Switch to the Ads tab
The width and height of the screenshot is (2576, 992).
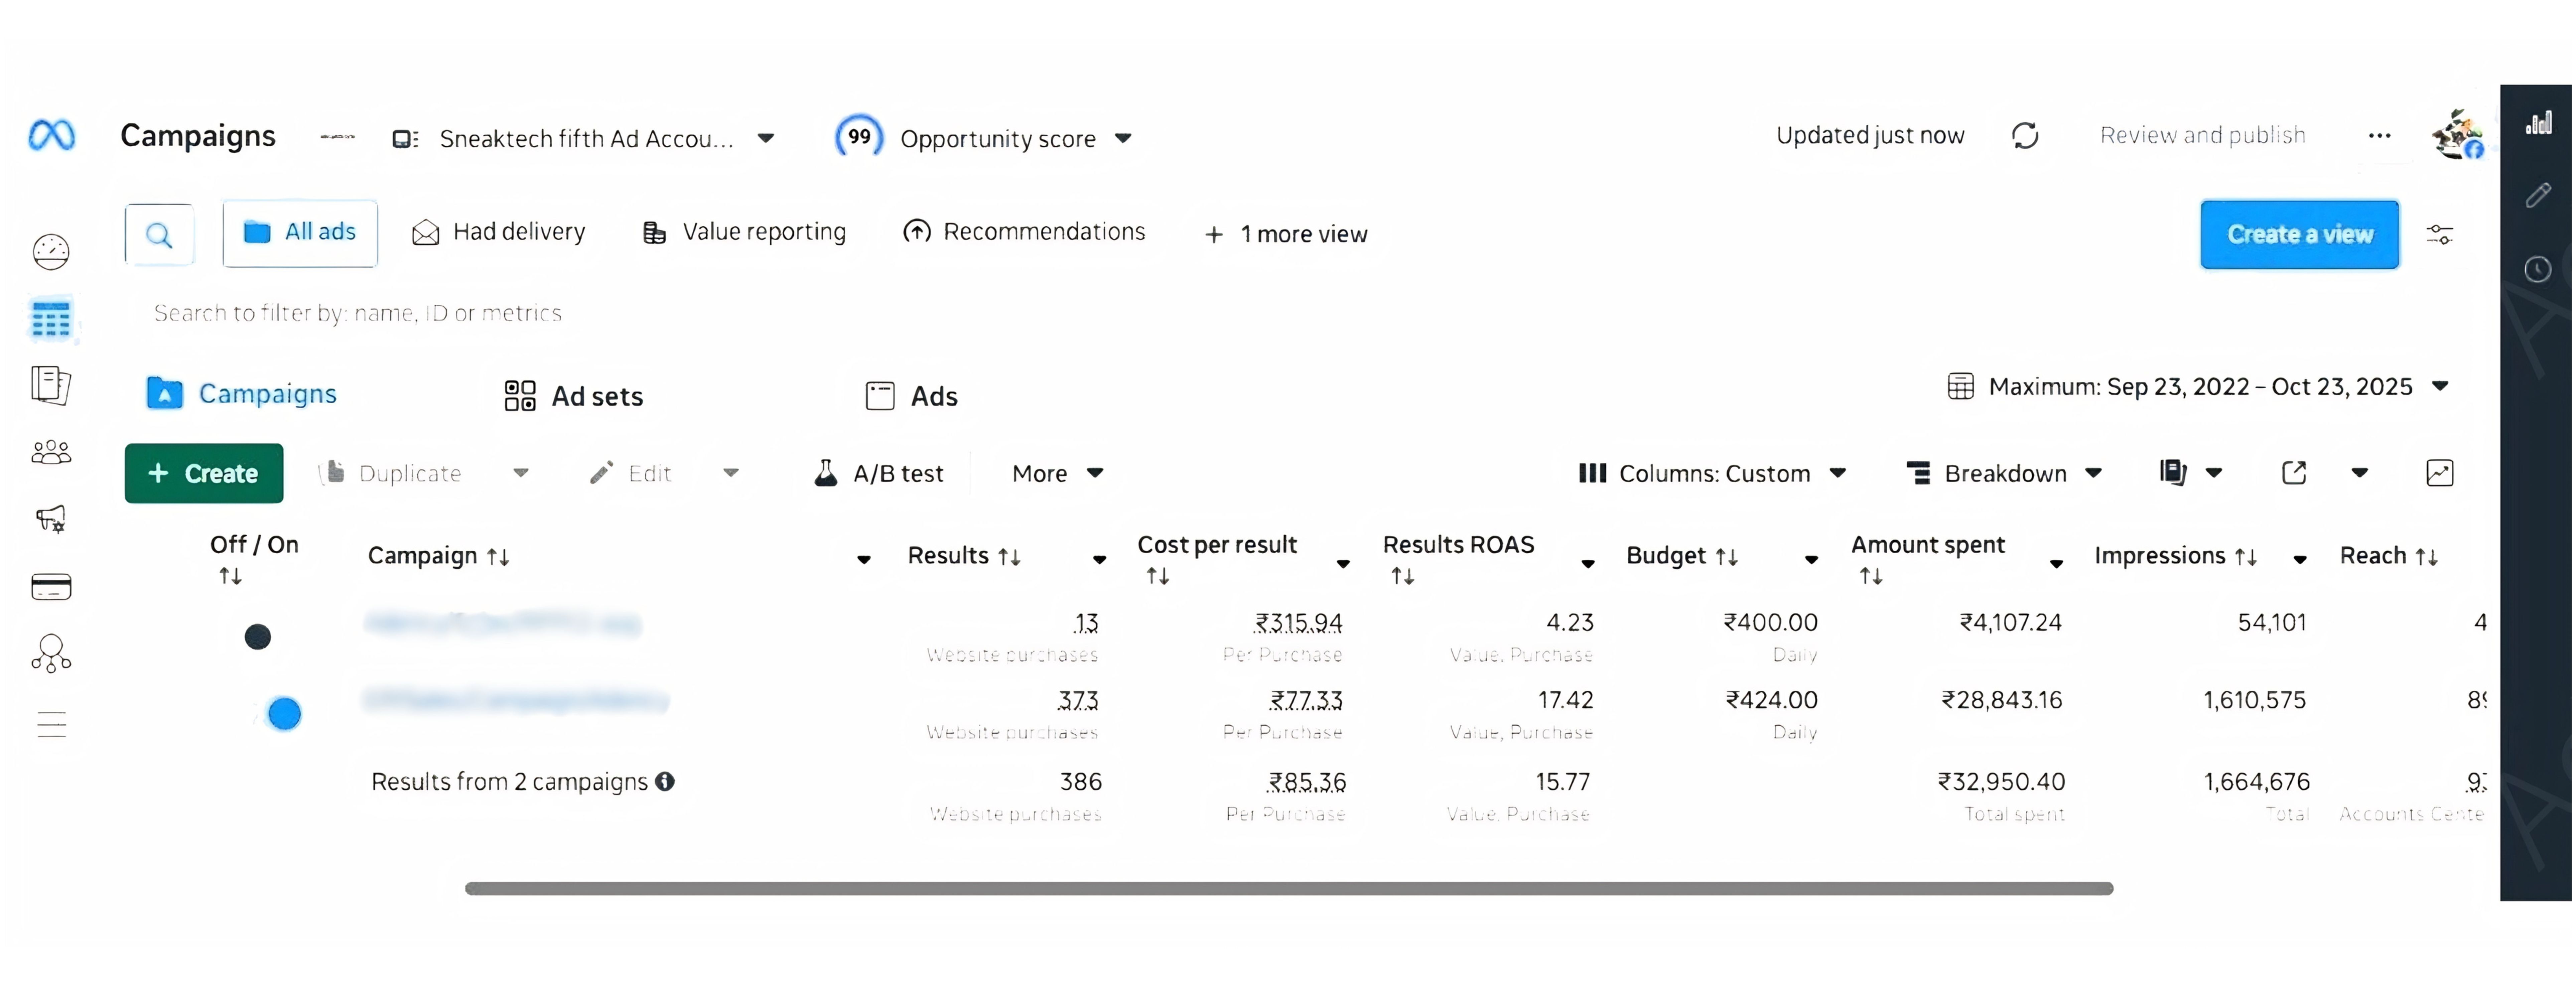(911, 396)
